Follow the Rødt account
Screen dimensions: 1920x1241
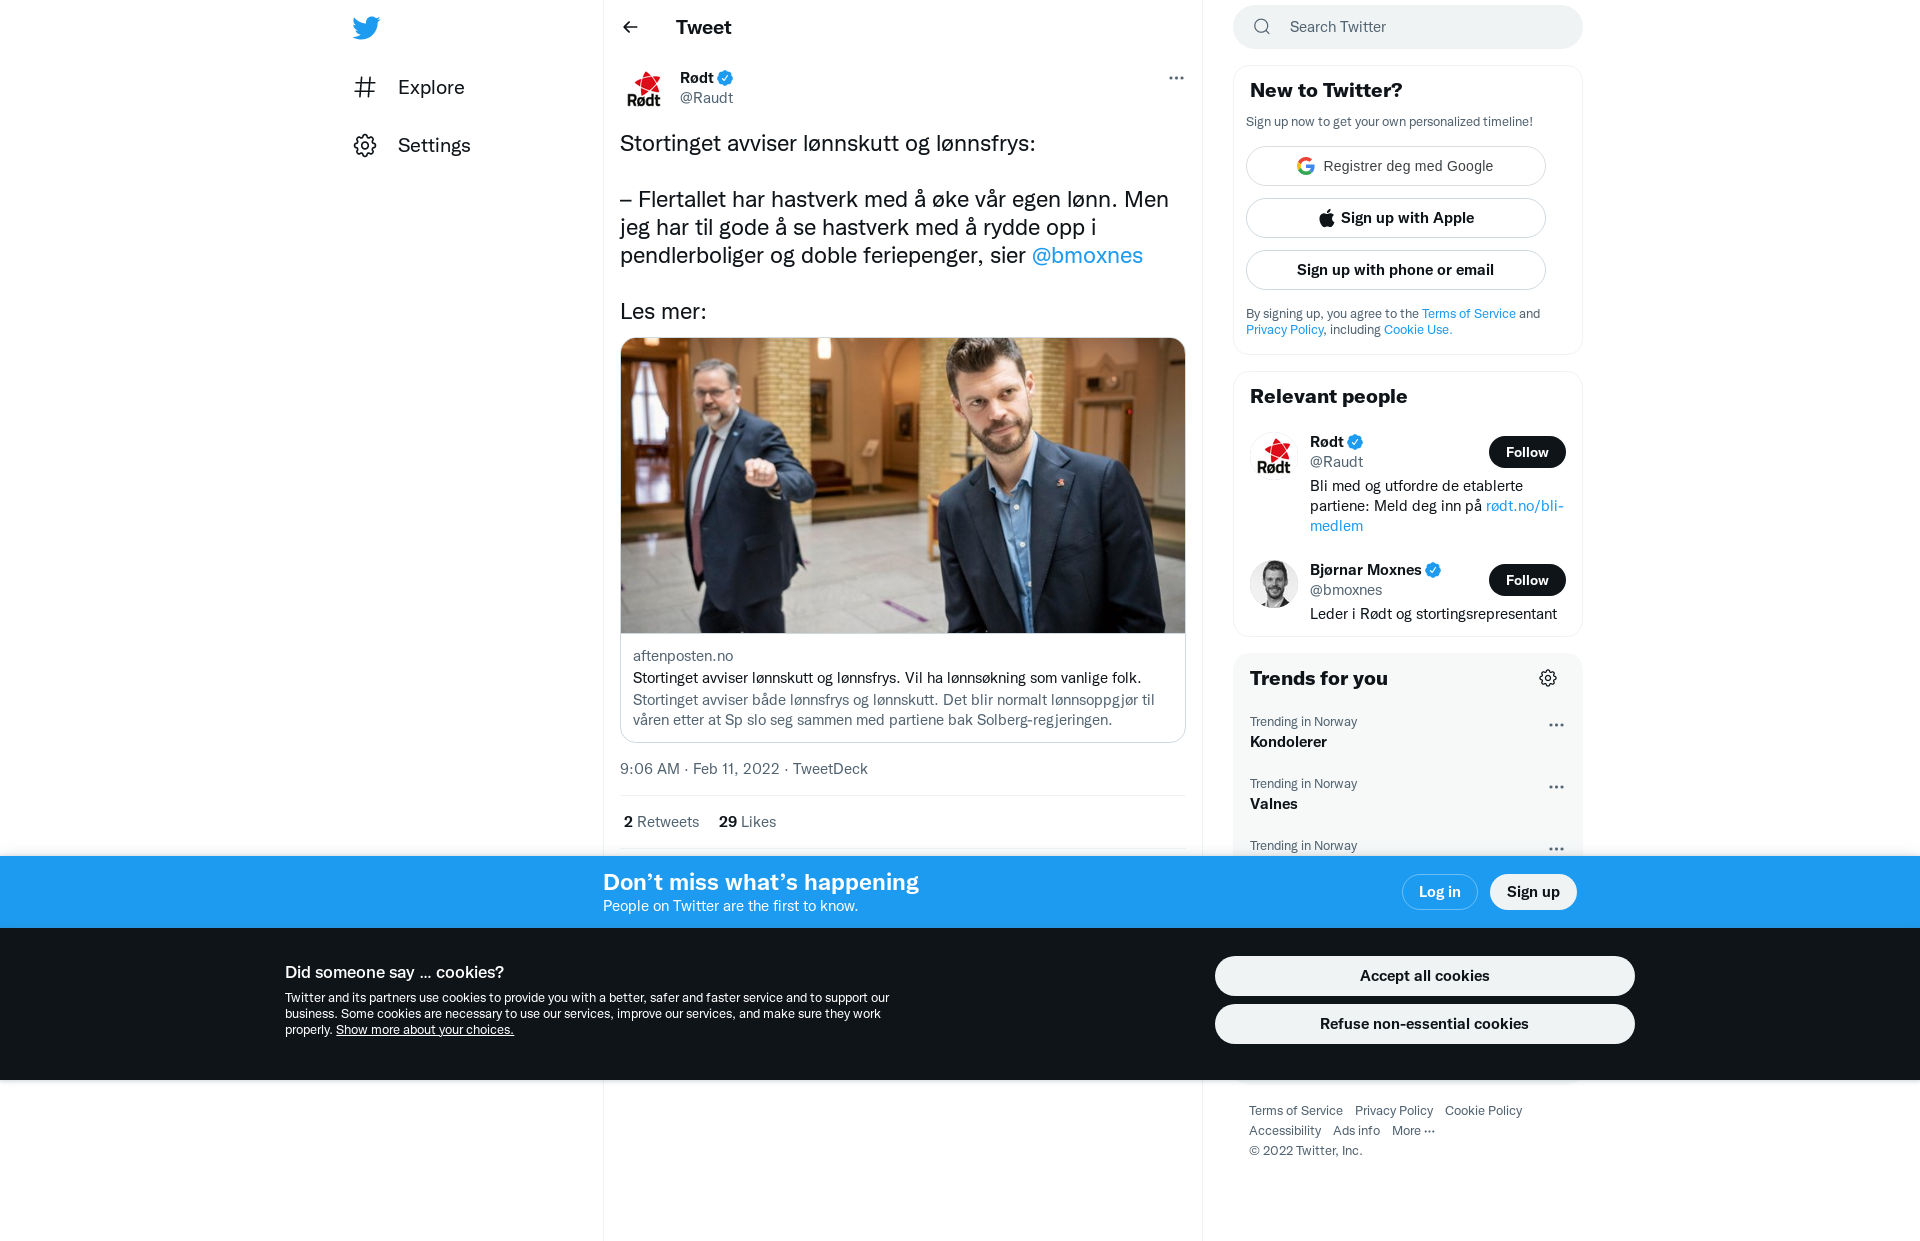pos(1527,452)
